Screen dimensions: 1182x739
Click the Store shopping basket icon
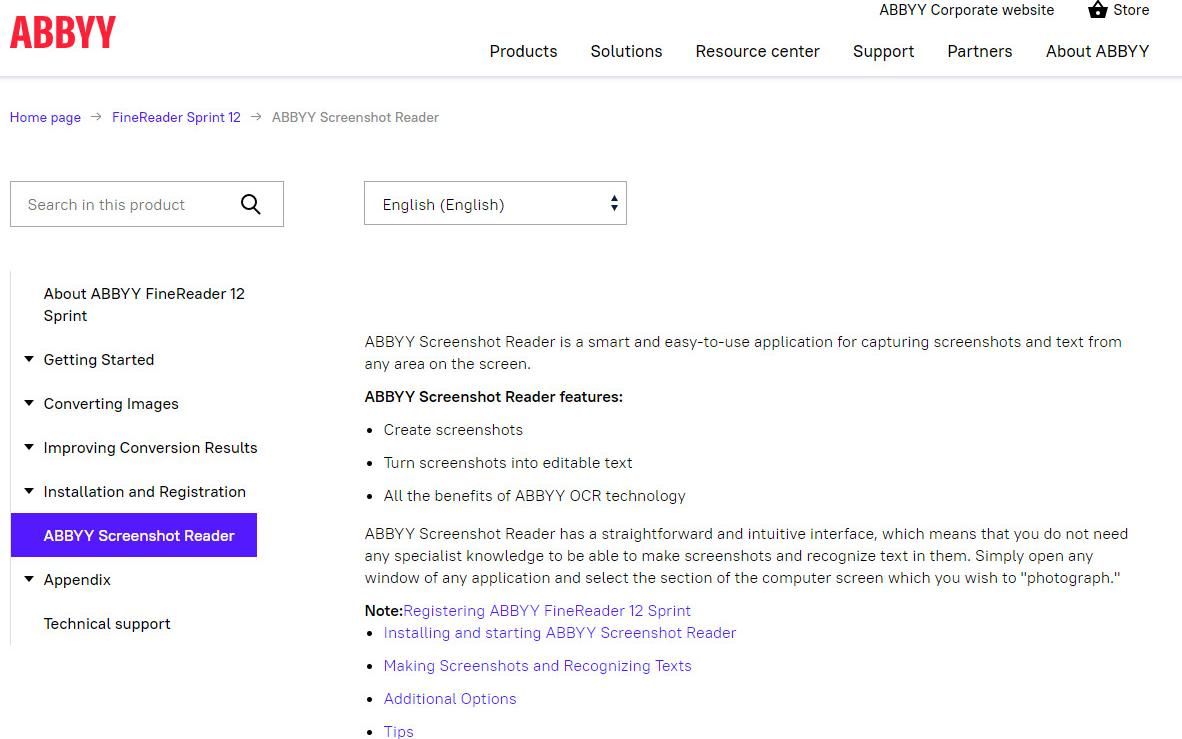[x=1098, y=10]
